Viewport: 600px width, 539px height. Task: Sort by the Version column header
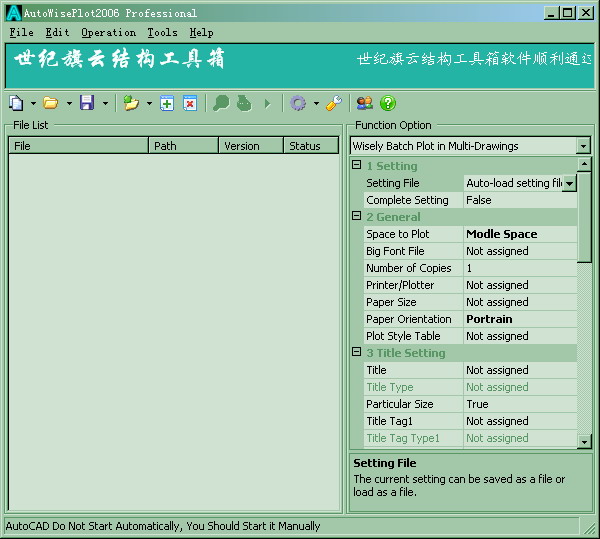tap(251, 146)
